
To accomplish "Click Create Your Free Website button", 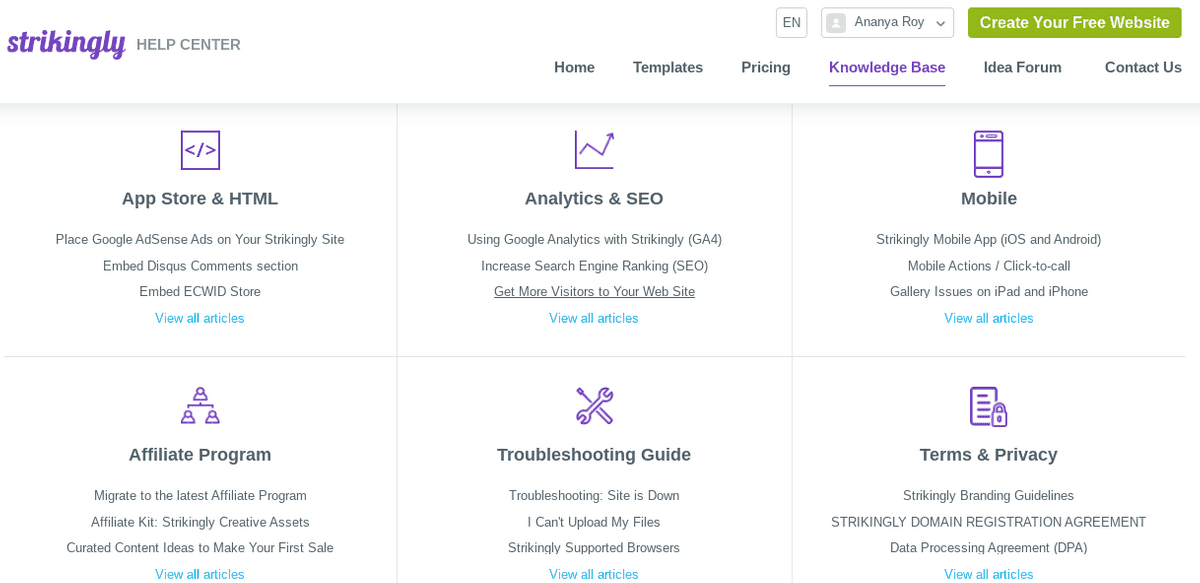I will [1074, 23].
